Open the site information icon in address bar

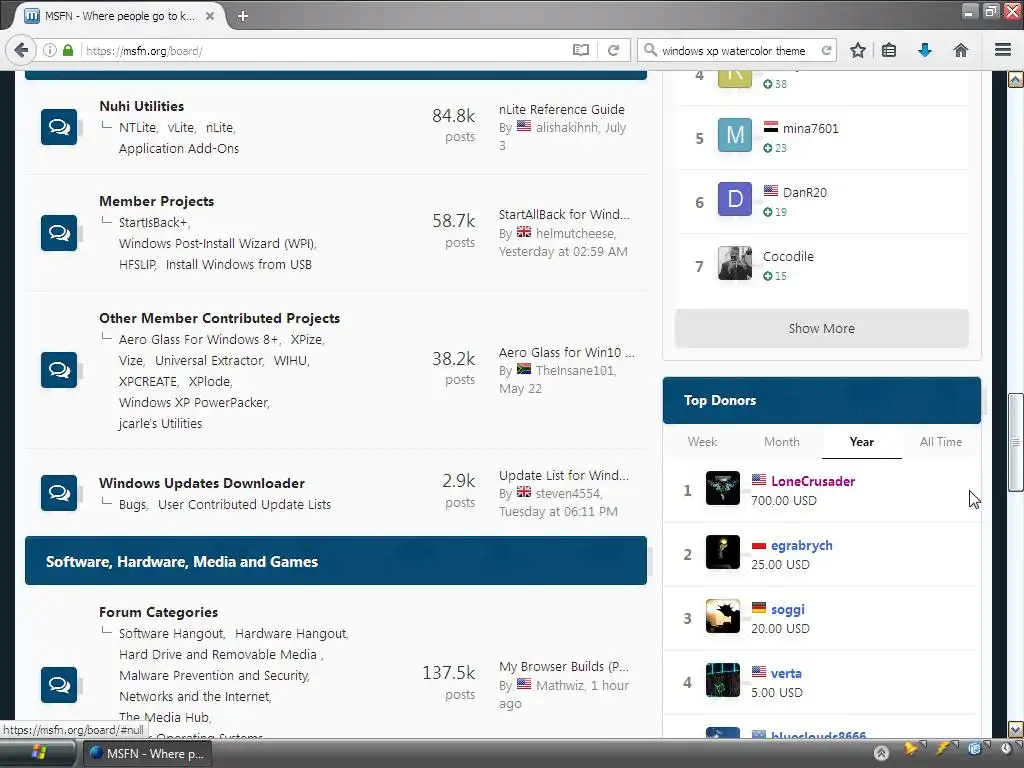tap(50, 50)
